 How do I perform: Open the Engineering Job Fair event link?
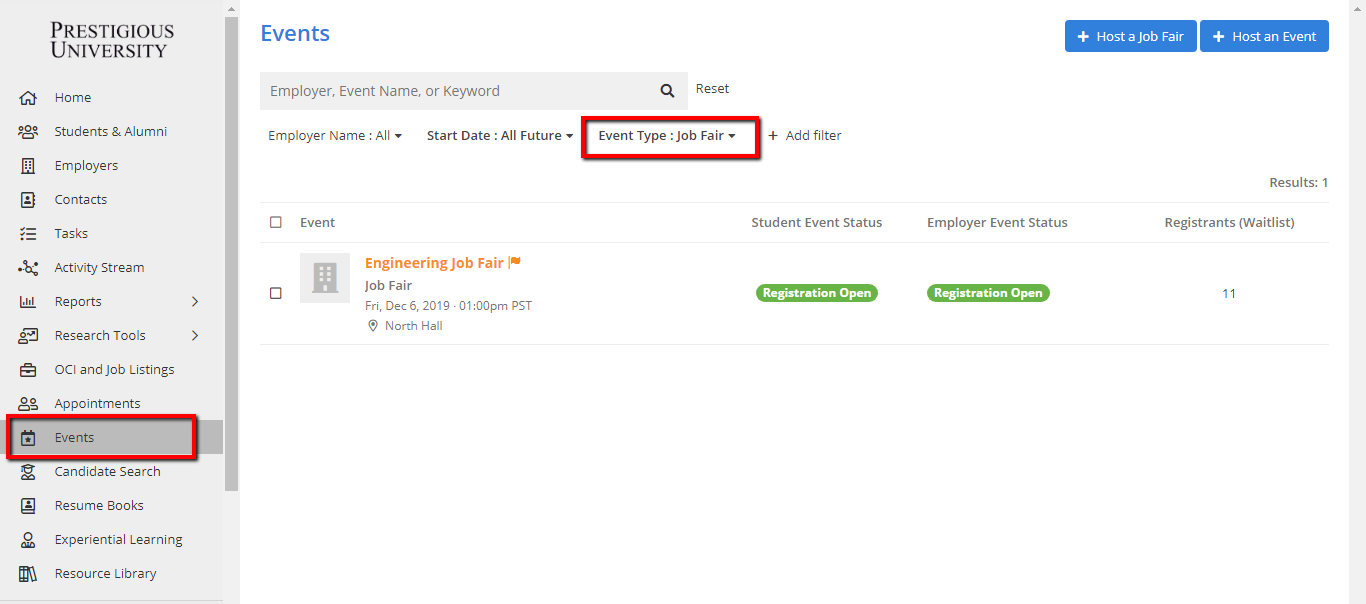(434, 263)
